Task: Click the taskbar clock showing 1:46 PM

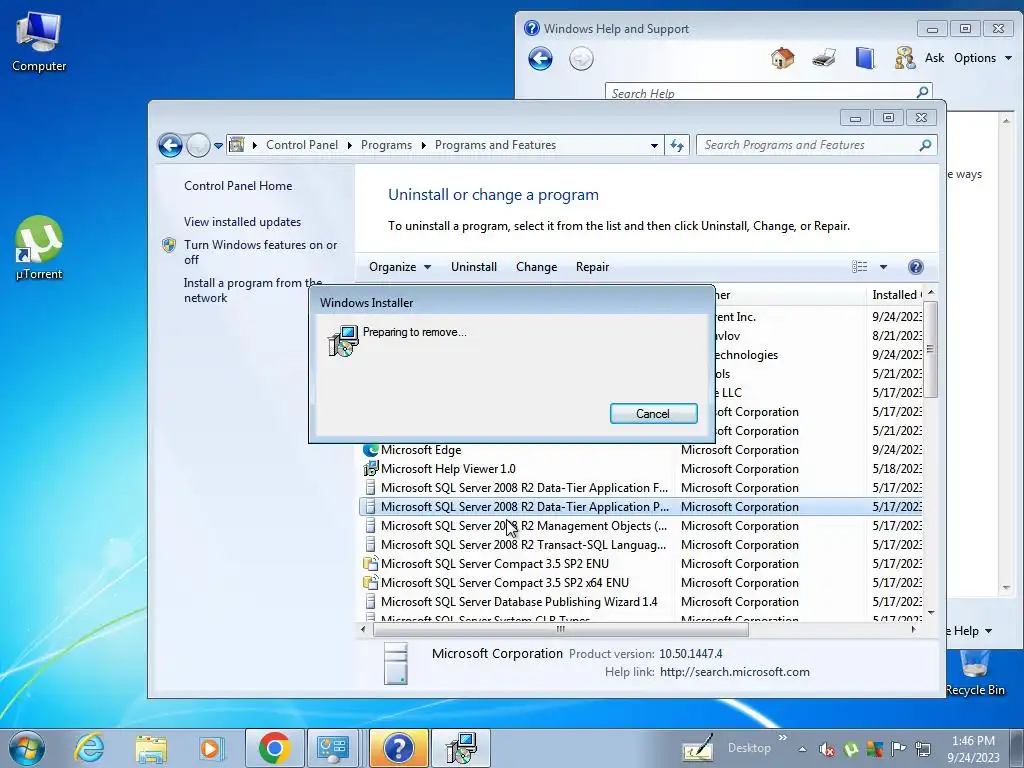Action: point(973,748)
